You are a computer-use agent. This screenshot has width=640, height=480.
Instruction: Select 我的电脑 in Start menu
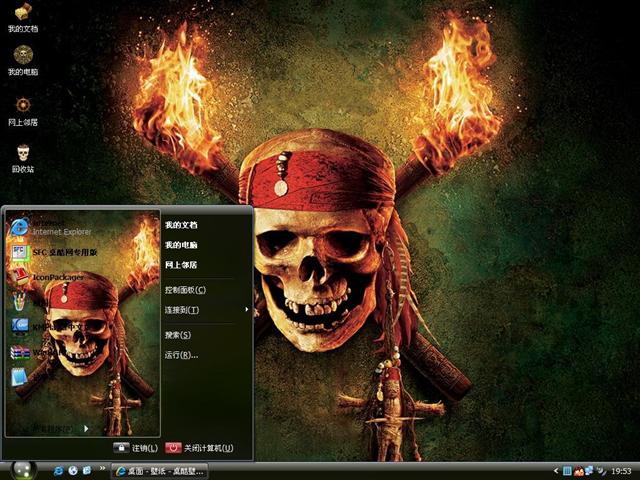coord(181,245)
